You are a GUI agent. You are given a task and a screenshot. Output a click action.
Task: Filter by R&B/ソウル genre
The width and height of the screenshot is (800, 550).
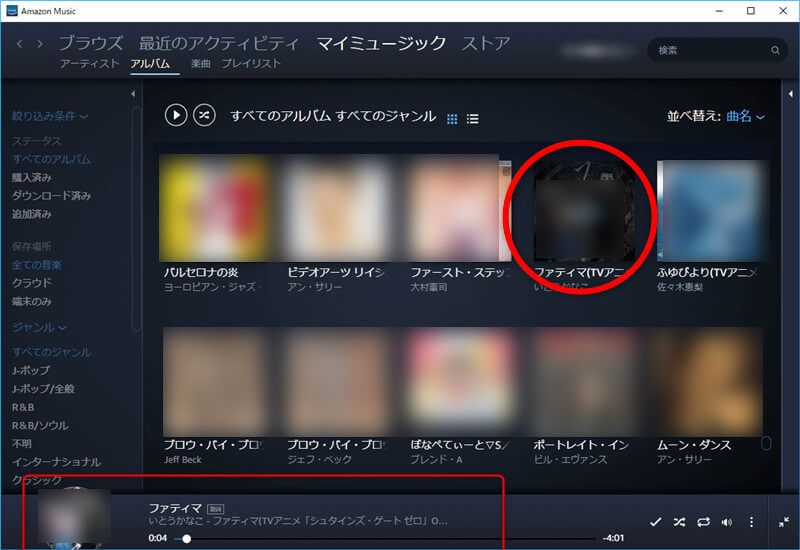coord(40,426)
